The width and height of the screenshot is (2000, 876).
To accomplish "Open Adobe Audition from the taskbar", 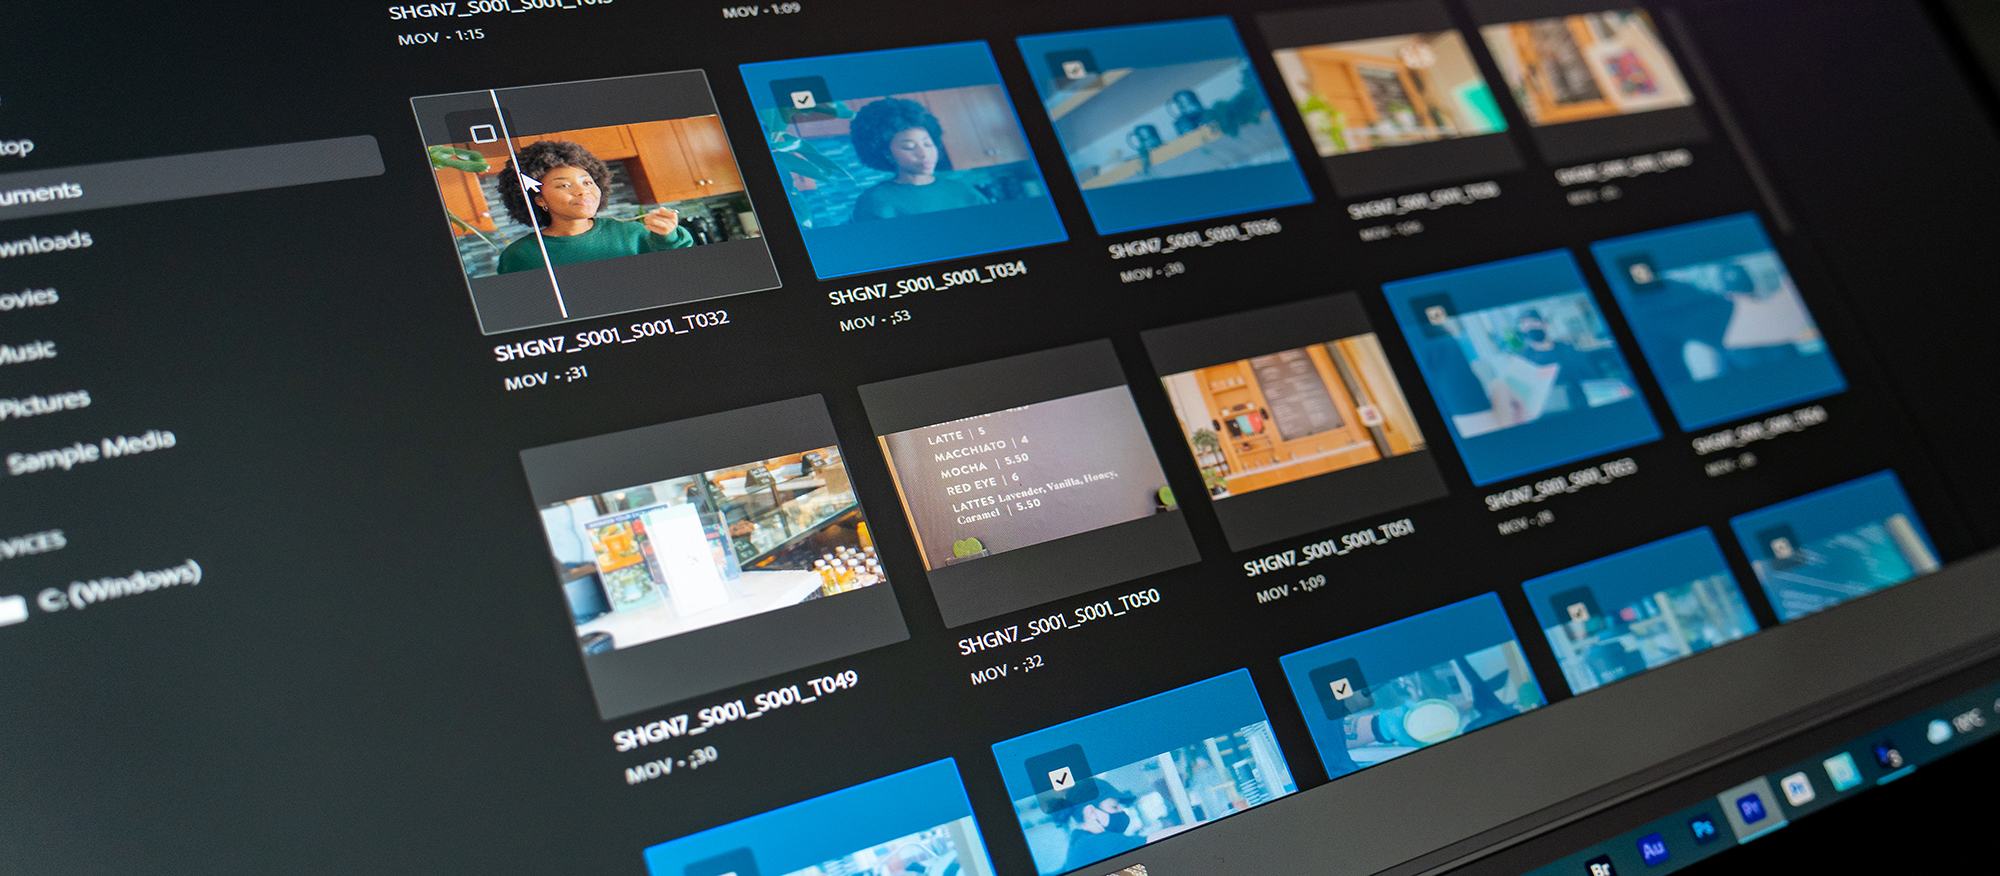I will point(1652,848).
